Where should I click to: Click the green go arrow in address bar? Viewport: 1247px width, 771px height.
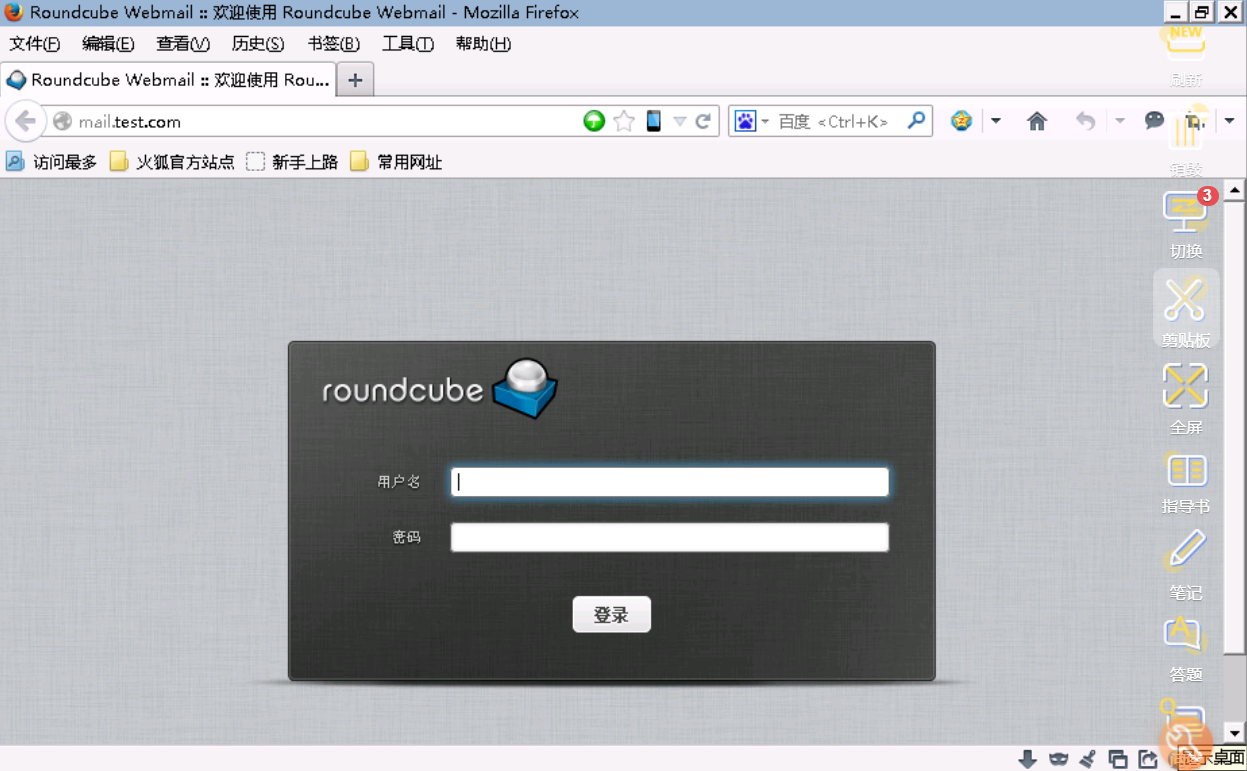pyautogui.click(x=594, y=121)
